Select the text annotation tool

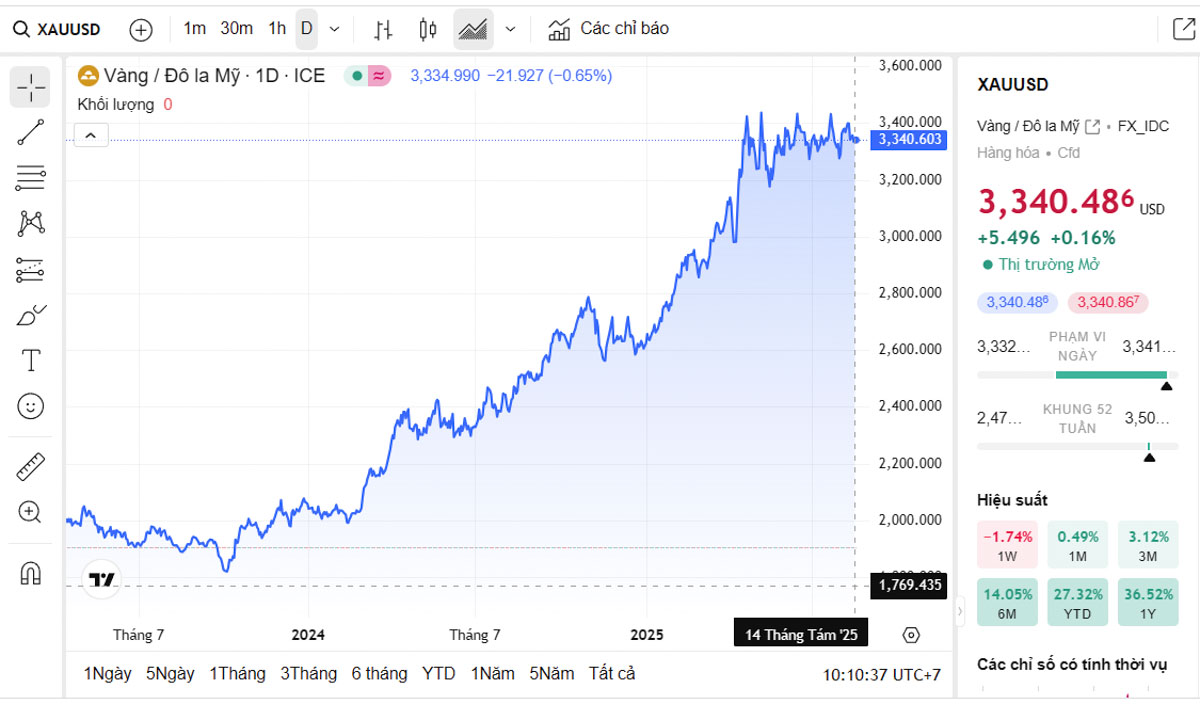point(30,361)
